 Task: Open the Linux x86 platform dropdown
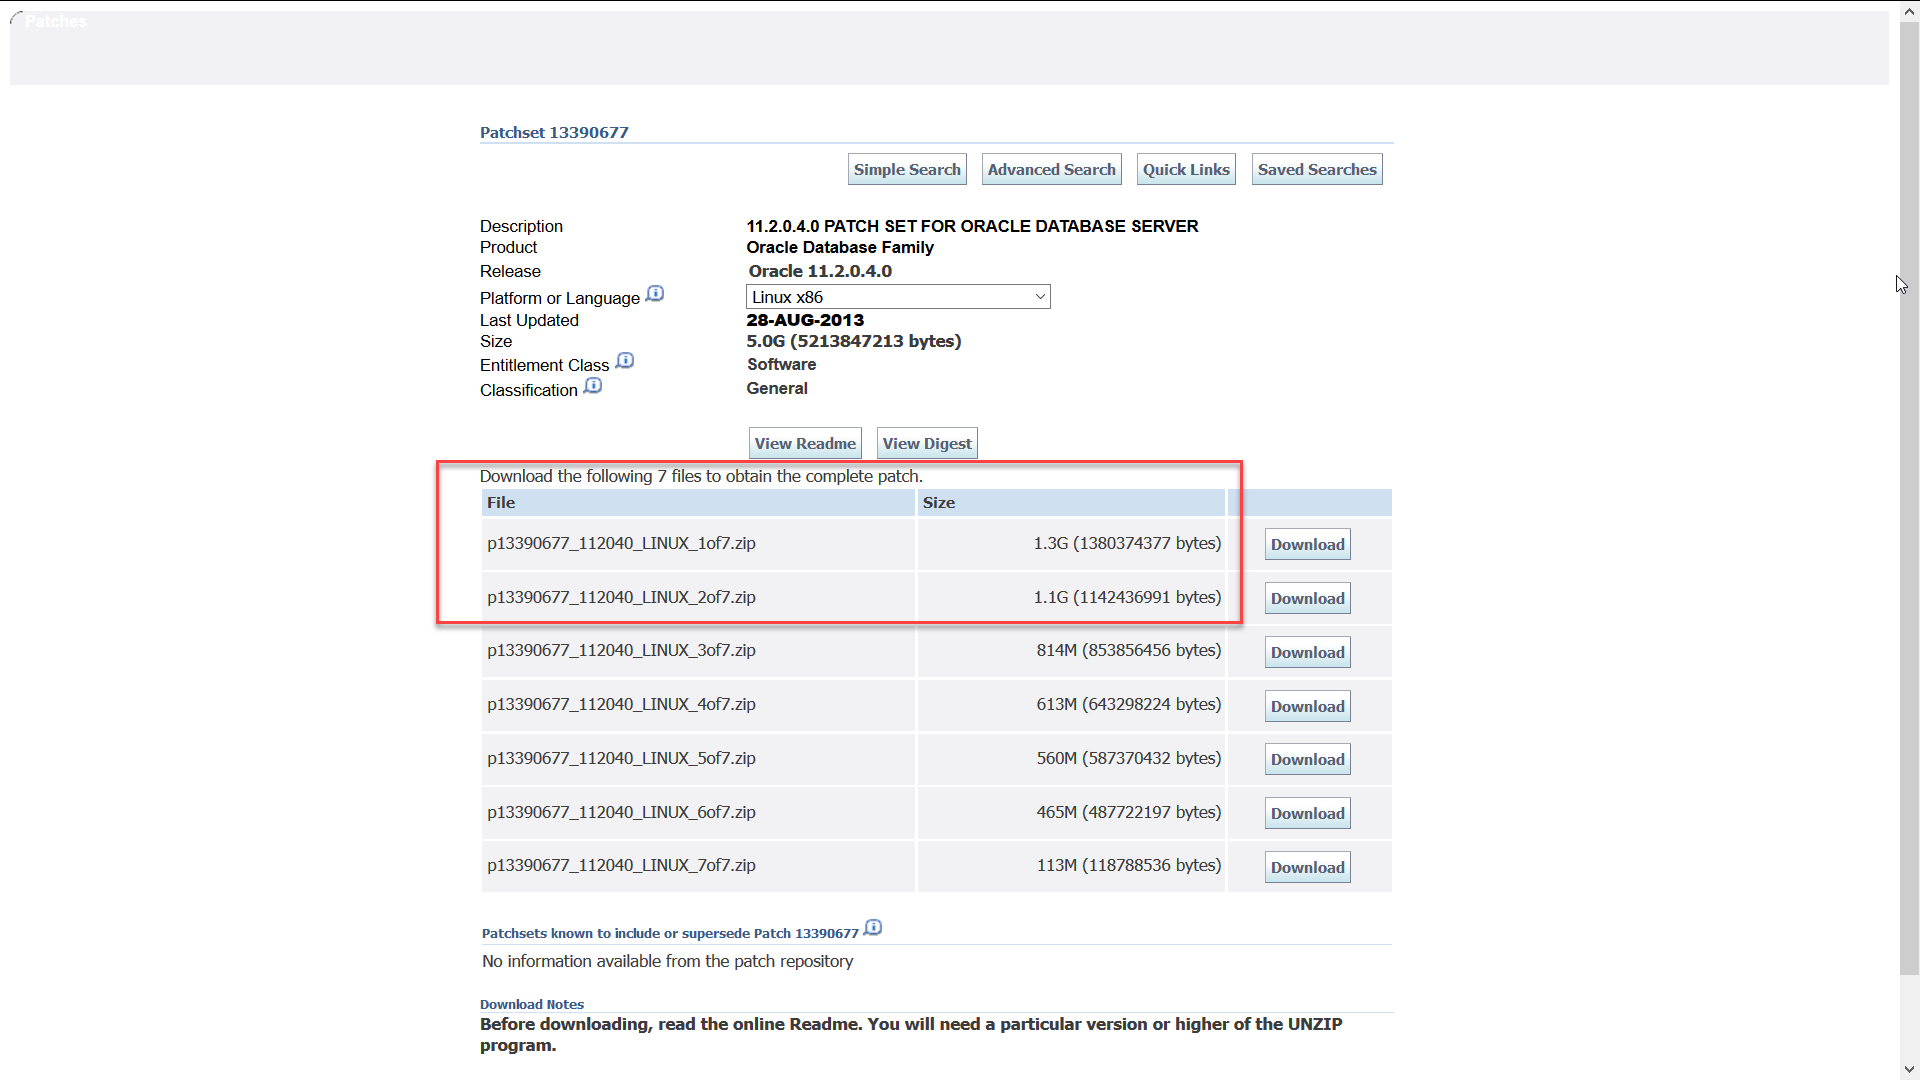pyautogui.click(x=897, y=296)
